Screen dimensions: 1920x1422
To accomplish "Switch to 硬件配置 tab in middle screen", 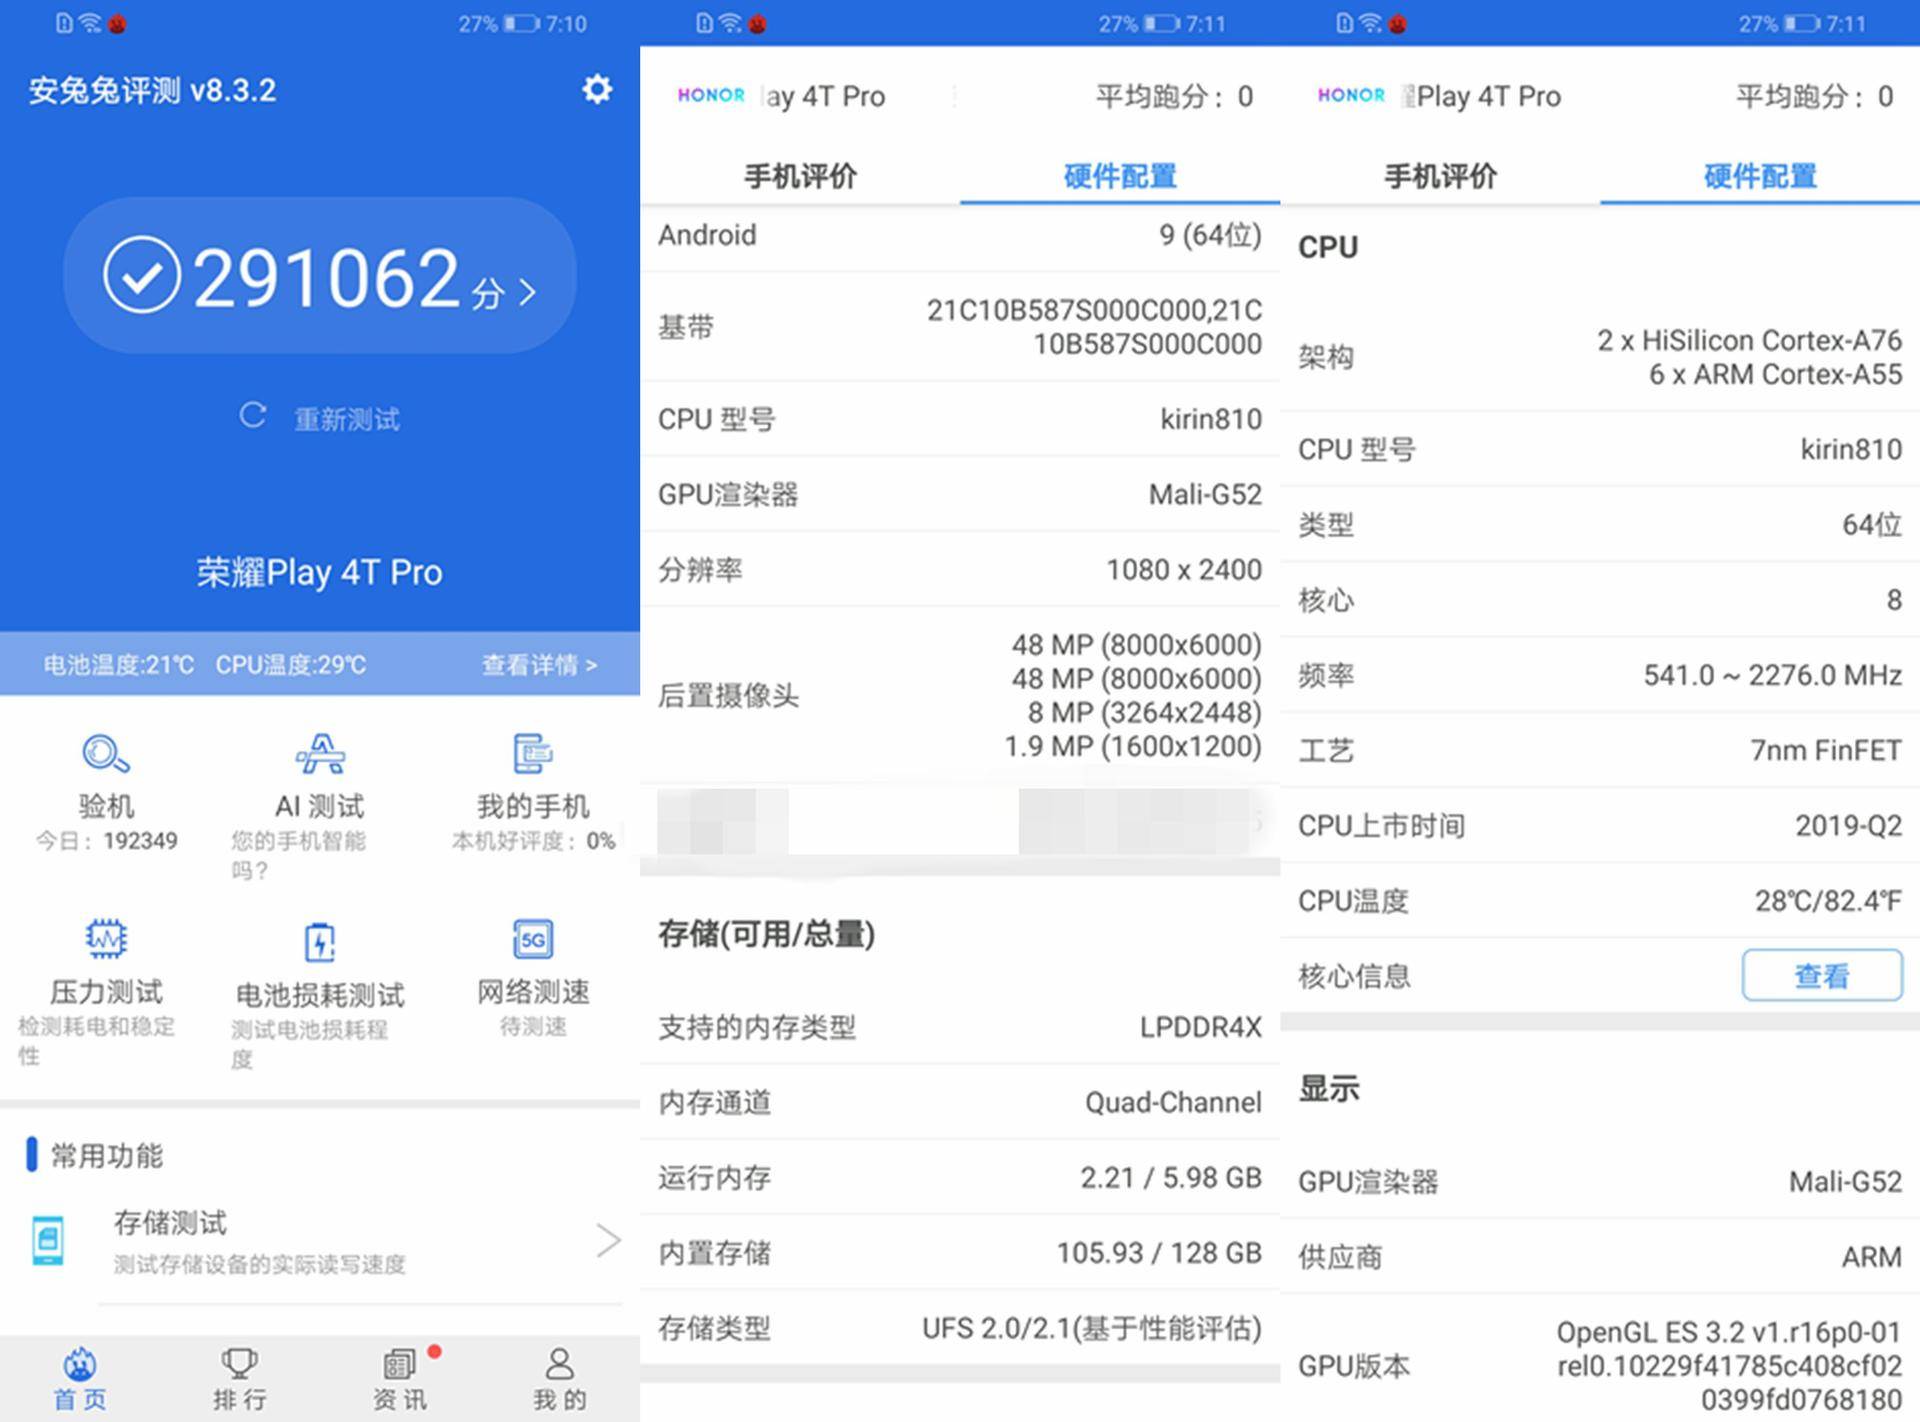I will pyautogui.click(x=1120, y=176).
